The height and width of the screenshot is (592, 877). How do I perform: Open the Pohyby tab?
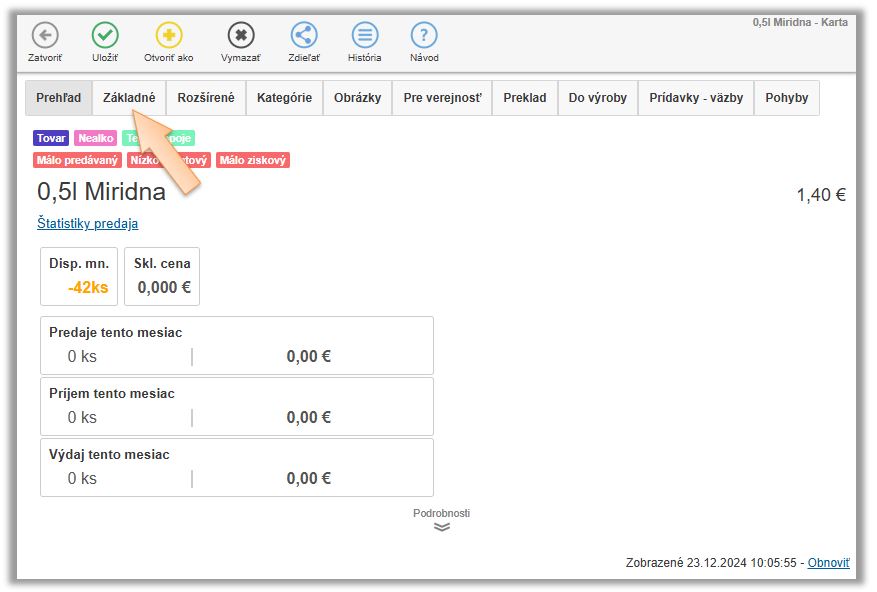787,98
